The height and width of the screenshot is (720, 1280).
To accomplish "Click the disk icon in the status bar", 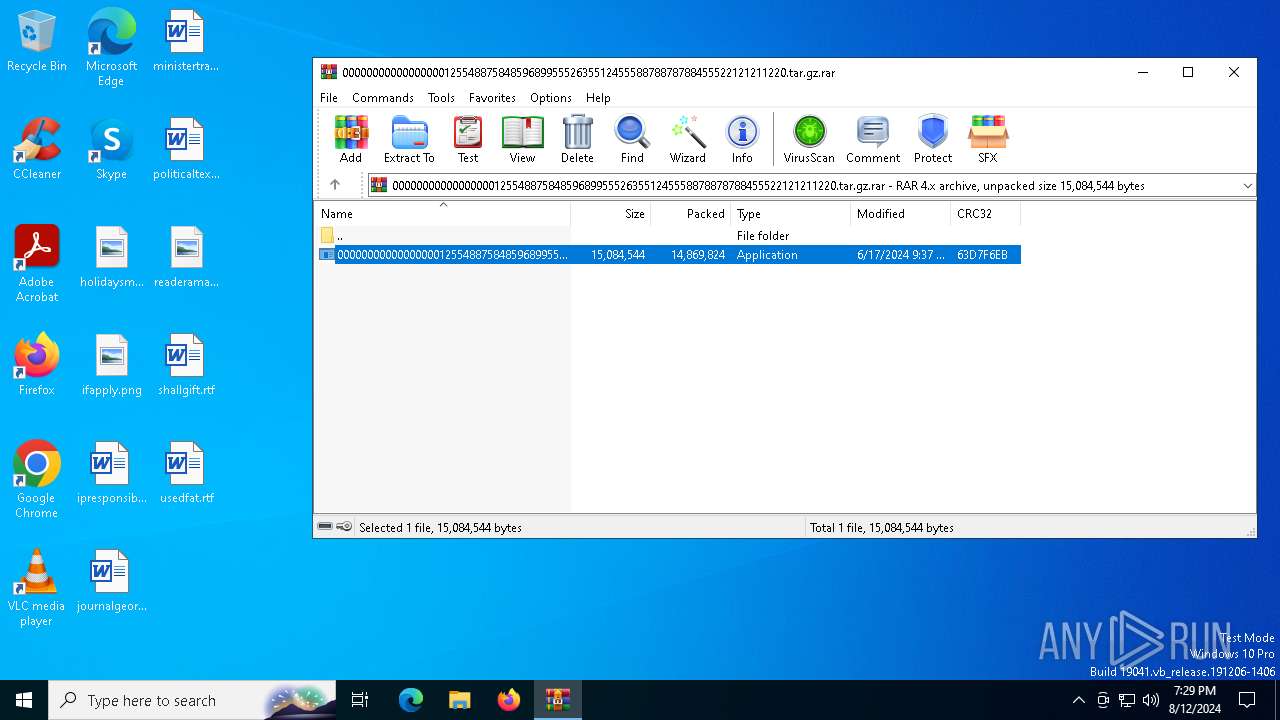I will coord(325,527).
